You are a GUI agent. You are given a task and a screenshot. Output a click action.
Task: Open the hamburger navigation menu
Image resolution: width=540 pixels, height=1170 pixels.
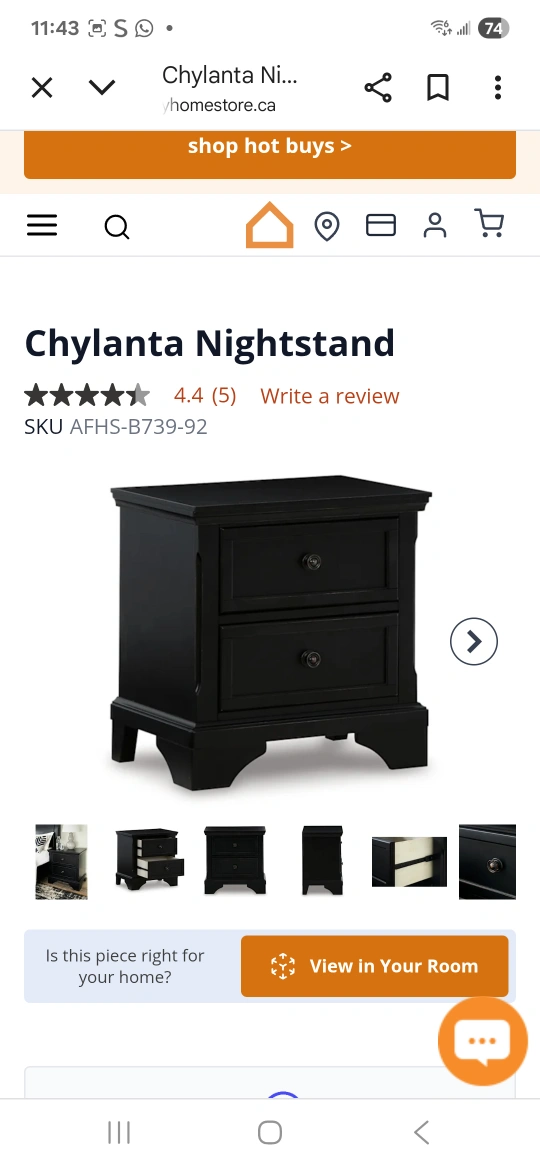[42, 225]
